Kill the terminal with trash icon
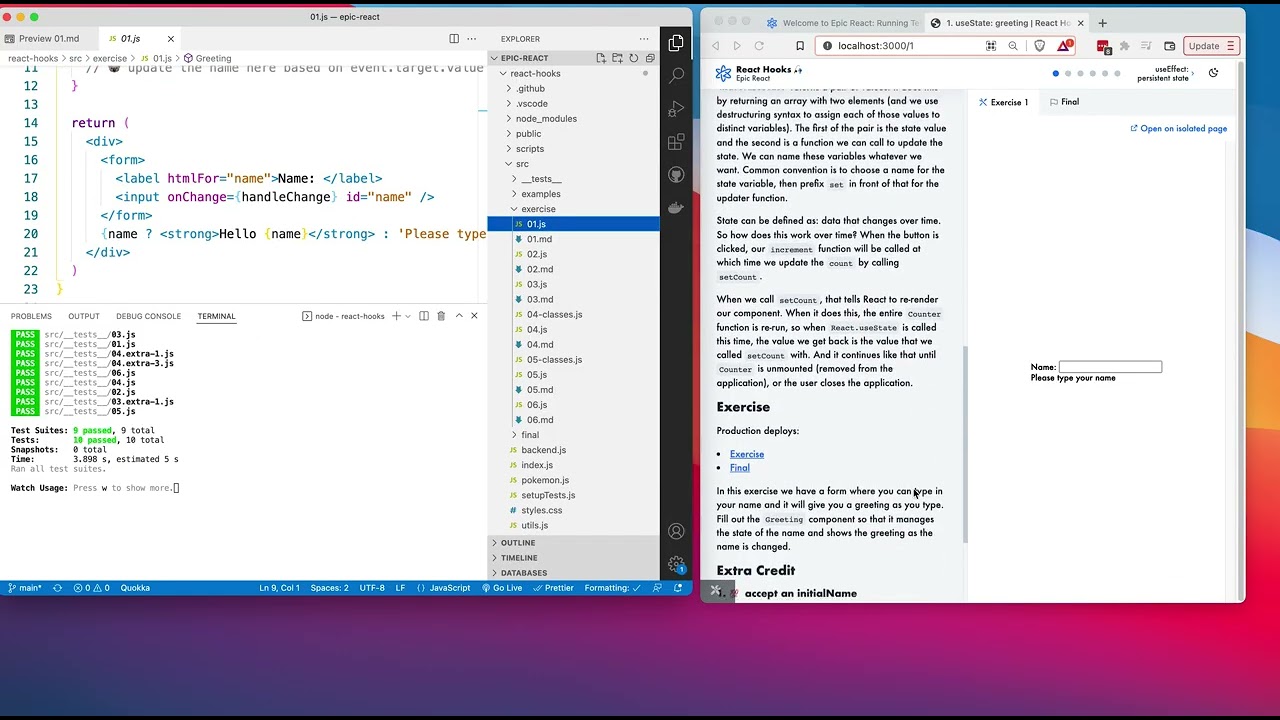1280x720 pixels. (441, 316)
